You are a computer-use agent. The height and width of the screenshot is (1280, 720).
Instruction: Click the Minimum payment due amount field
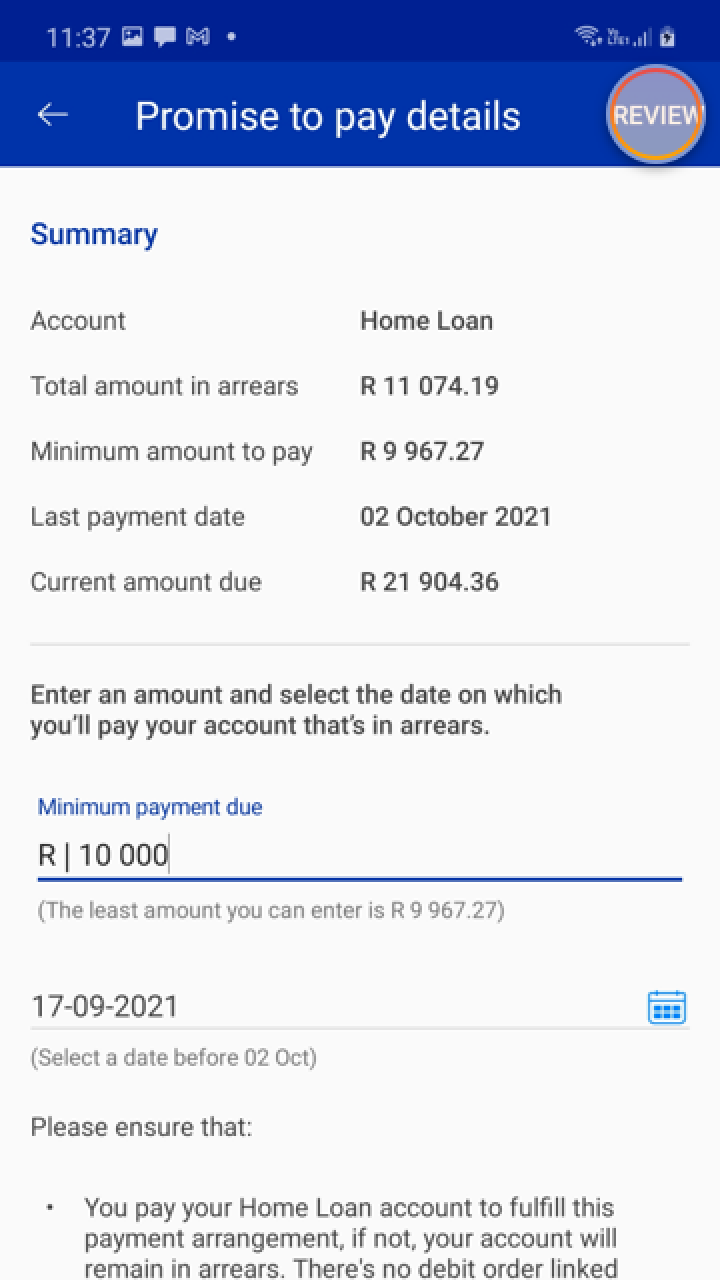[x=358, y=856]
